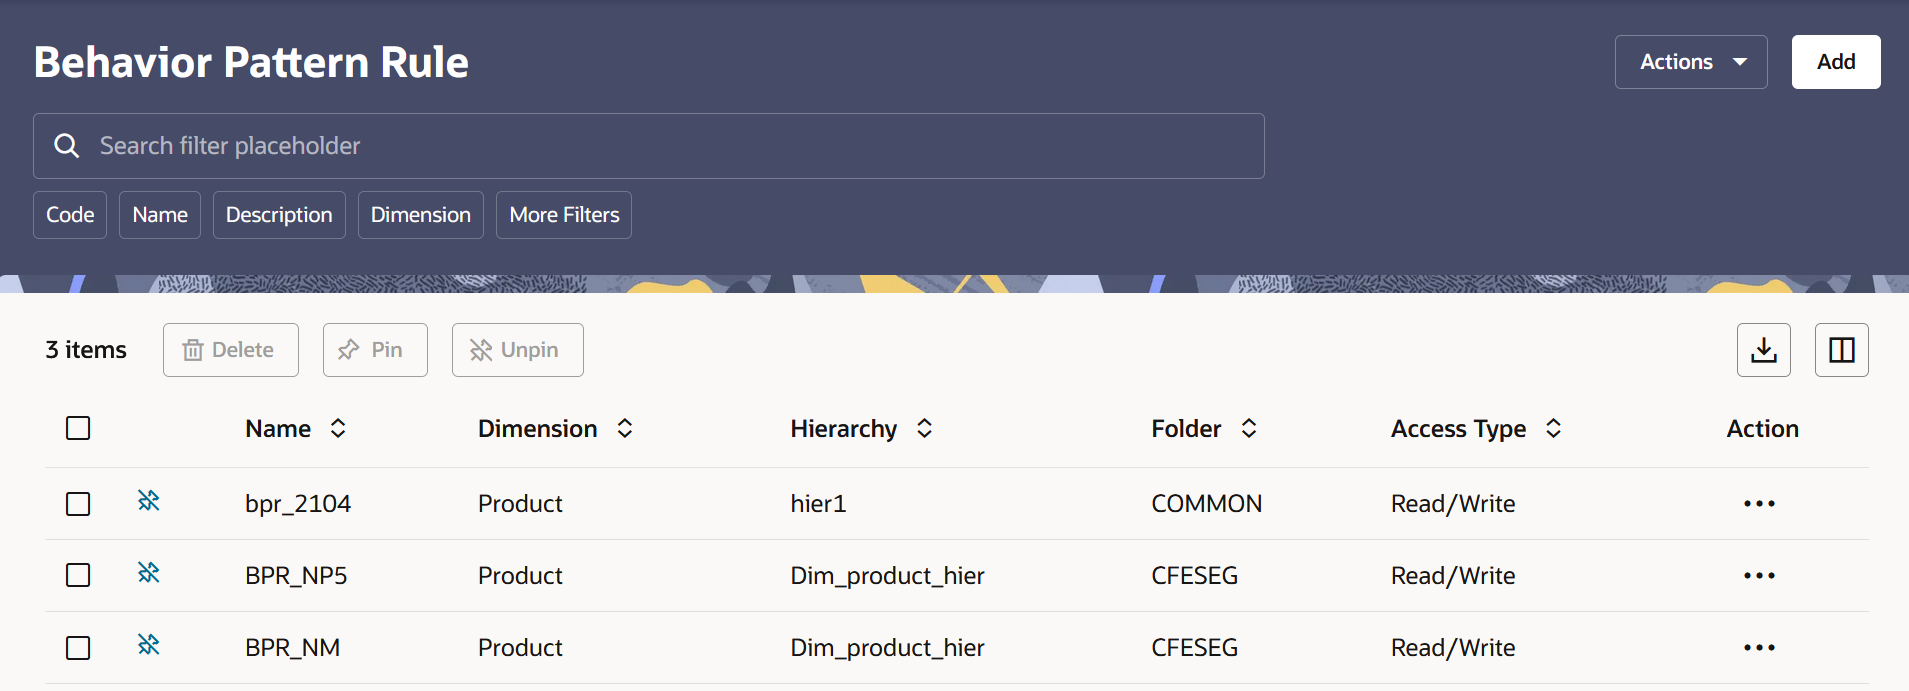Check the checkbox for BPR_NM row
Screen dimensions: 1909x691
click(x=78, y=648)
